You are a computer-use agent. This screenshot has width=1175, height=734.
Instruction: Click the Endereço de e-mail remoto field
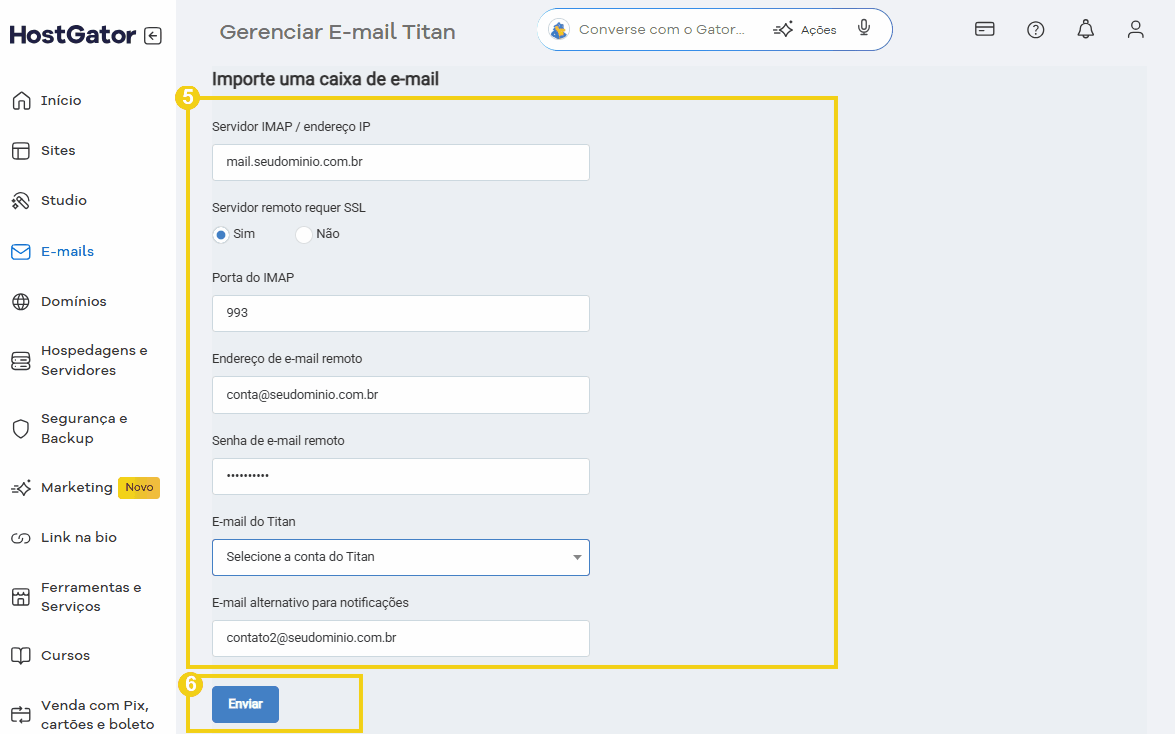(401, 395)
